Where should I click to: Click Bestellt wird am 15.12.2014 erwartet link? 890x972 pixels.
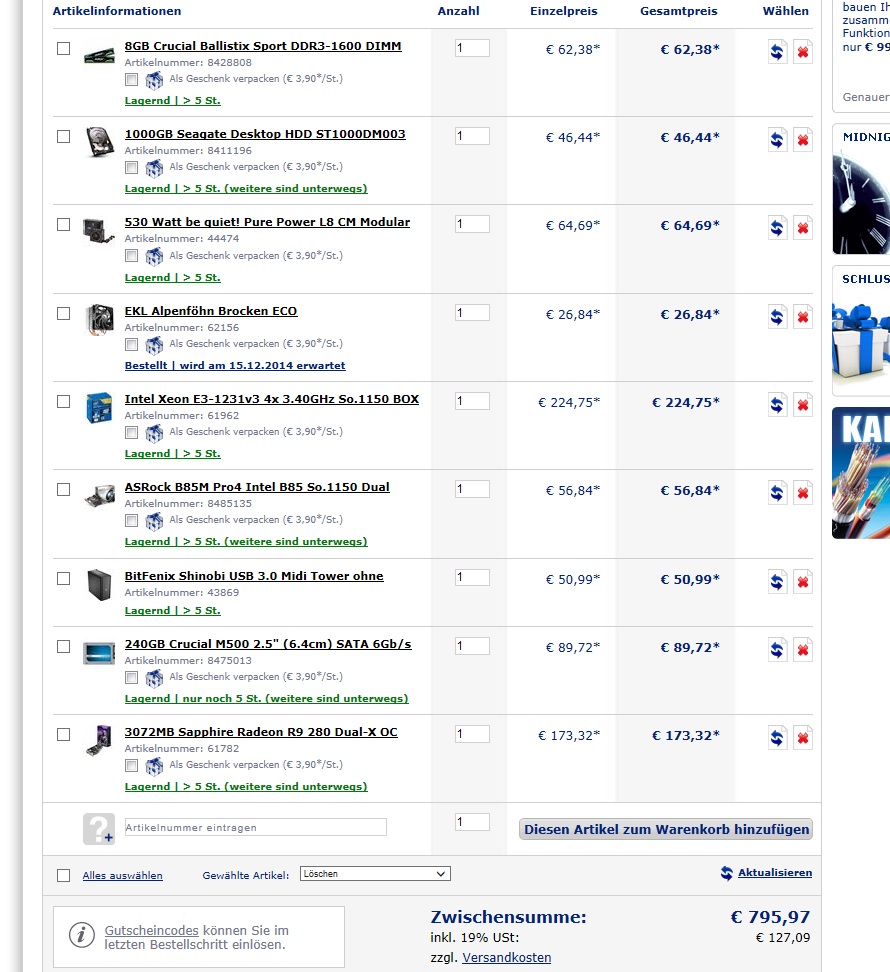click(235, 366)
